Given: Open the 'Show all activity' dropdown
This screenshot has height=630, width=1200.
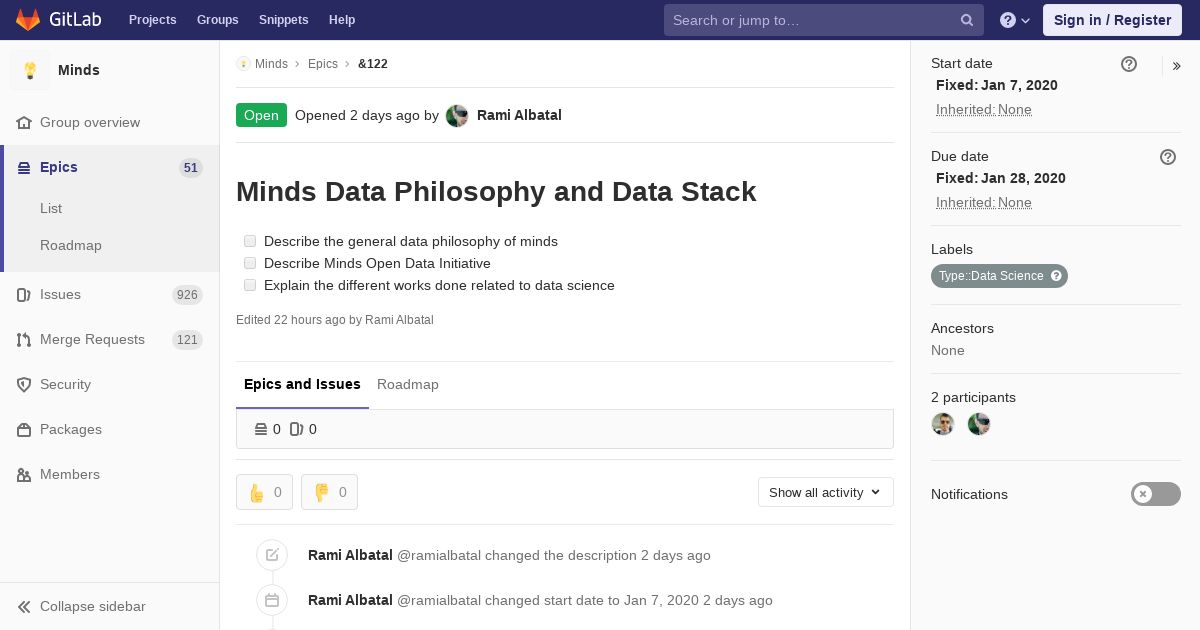Looking at the screenshot, I should click(x=825, y=492).
